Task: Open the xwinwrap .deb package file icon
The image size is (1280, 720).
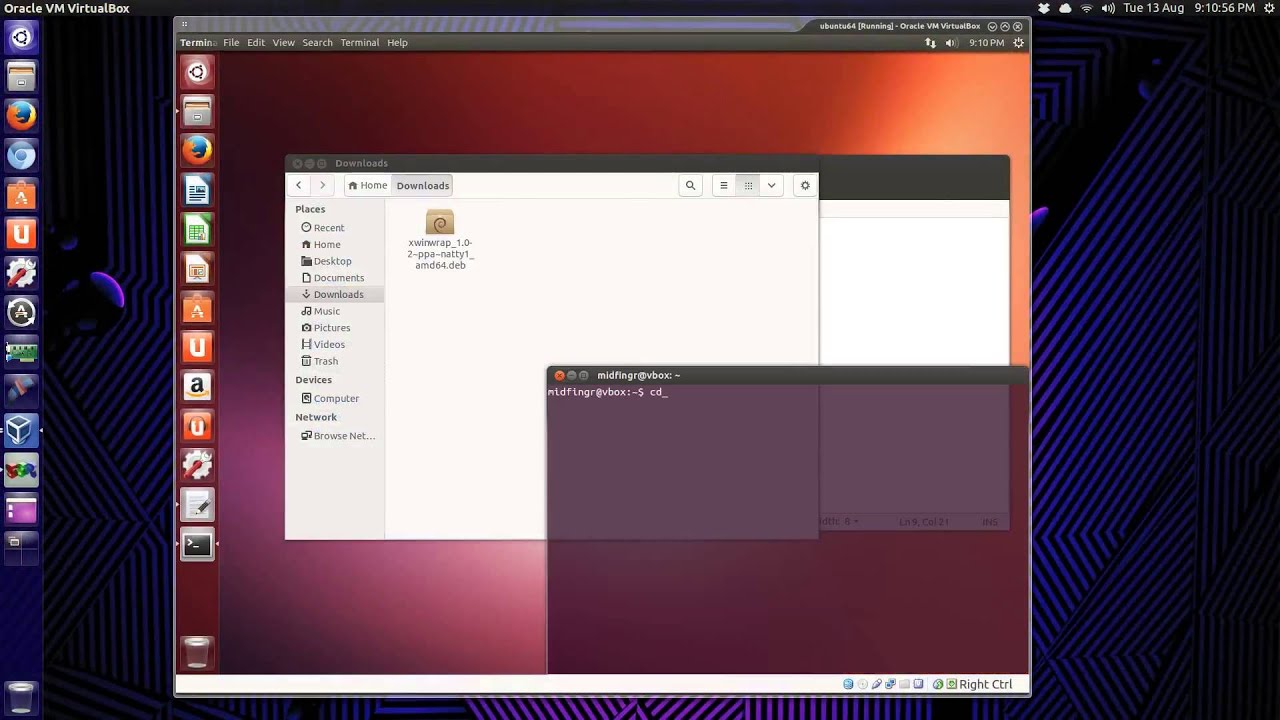Action: tap(440, 222)
